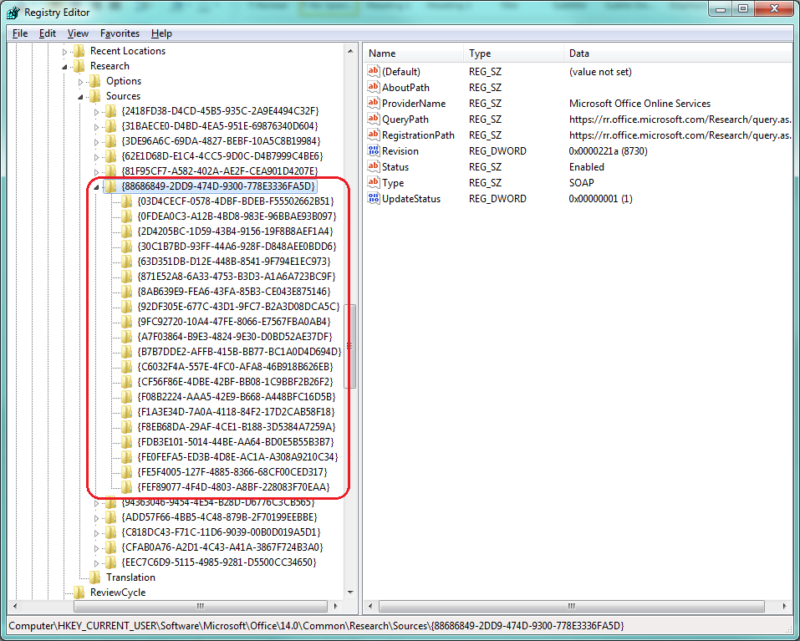The width and height of the screenshot is (800, 641).
Task: Open the View menu
Action: (x=78, y=33)
